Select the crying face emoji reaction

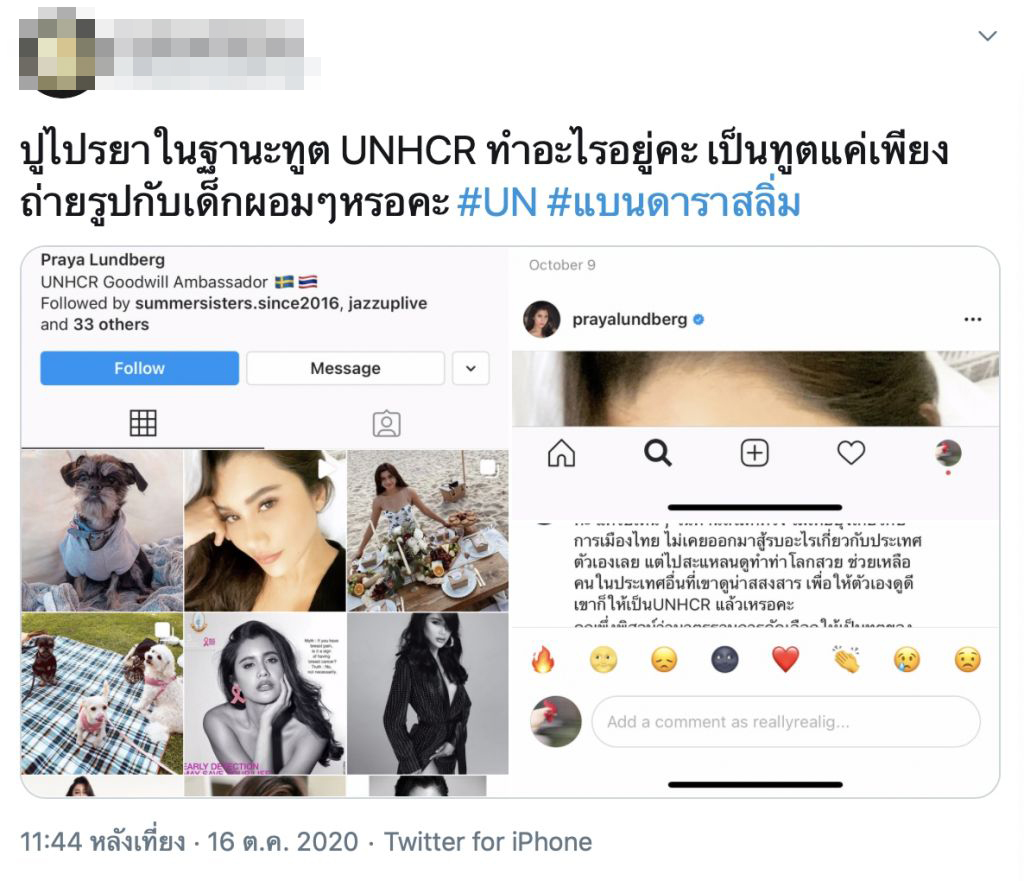906,660
